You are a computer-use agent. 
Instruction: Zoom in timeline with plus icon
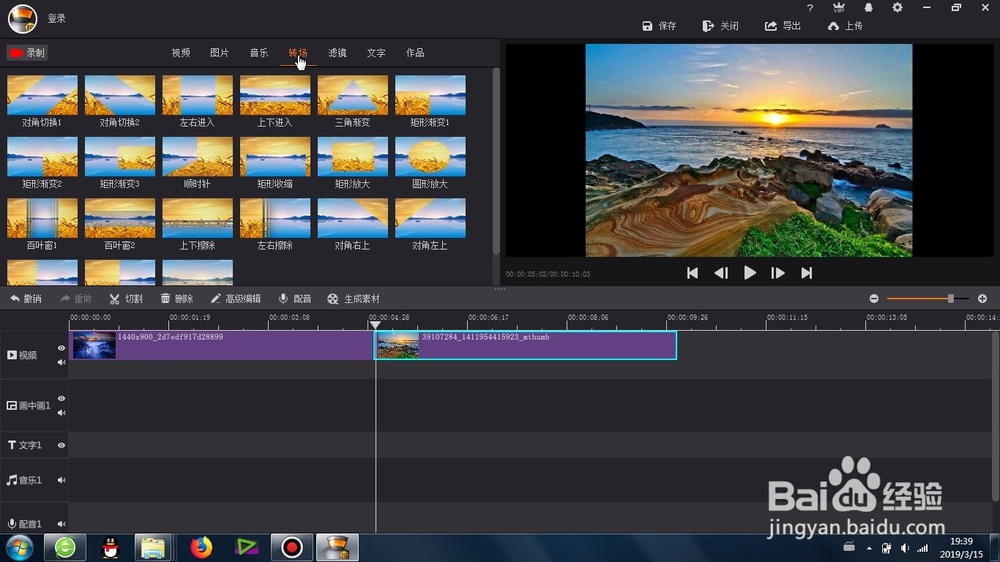pos(982,299)
